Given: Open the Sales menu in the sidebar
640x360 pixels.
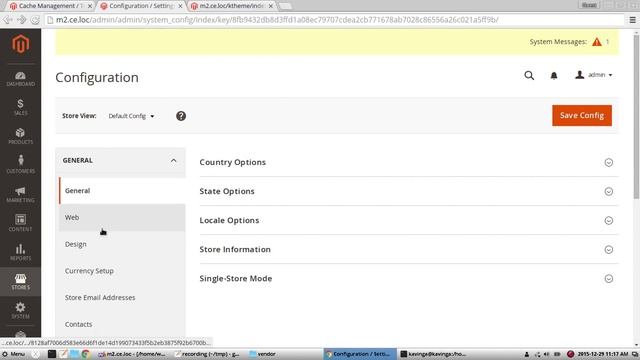Looking at the screenshot, I should point(20,107).
